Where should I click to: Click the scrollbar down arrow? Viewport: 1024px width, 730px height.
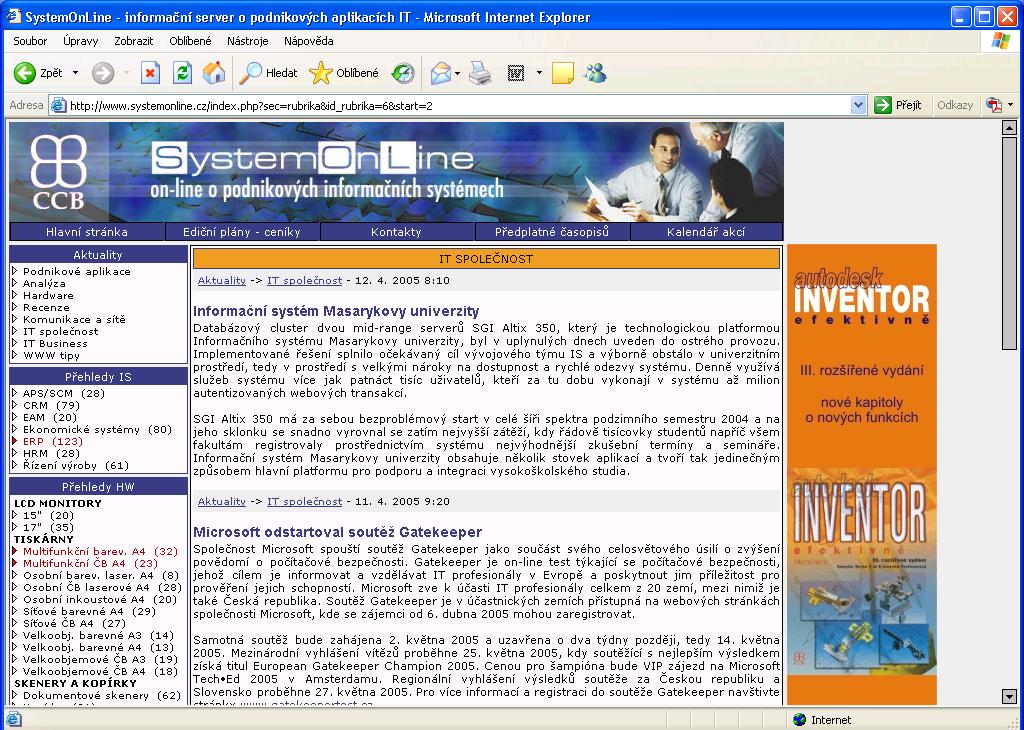[x=1009, y=697]
